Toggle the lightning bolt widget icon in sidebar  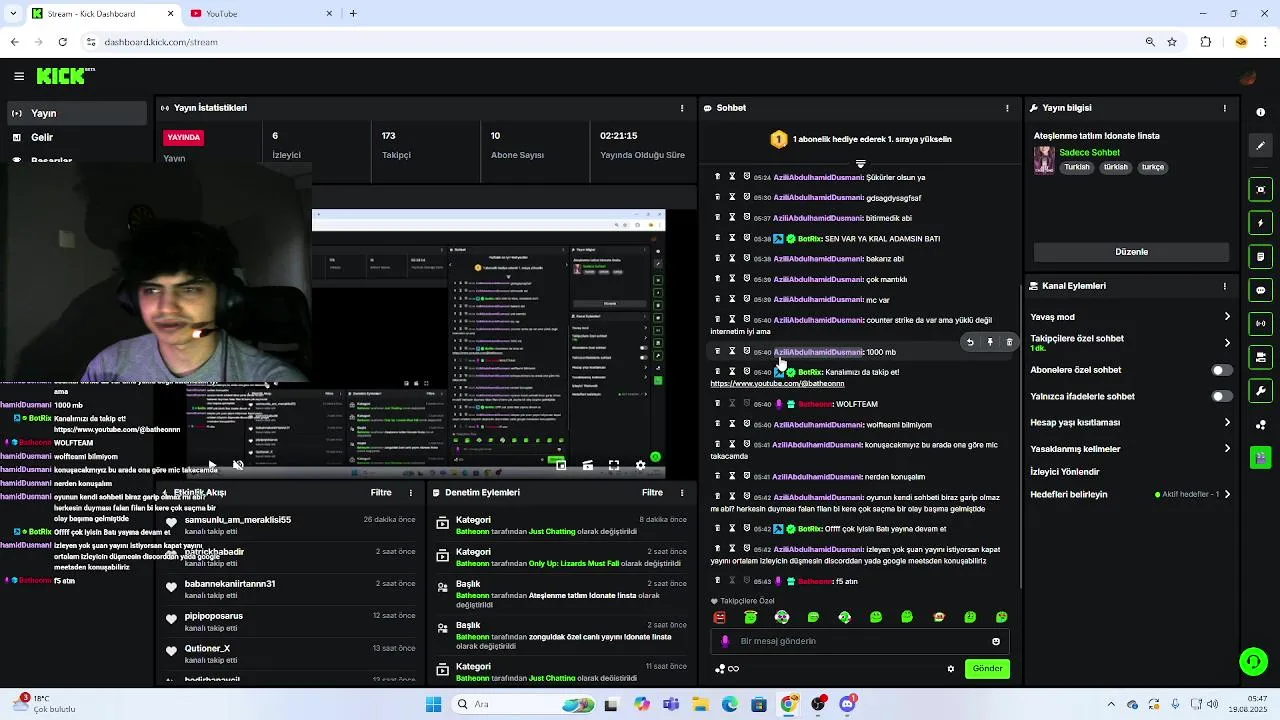(1260, 223)
